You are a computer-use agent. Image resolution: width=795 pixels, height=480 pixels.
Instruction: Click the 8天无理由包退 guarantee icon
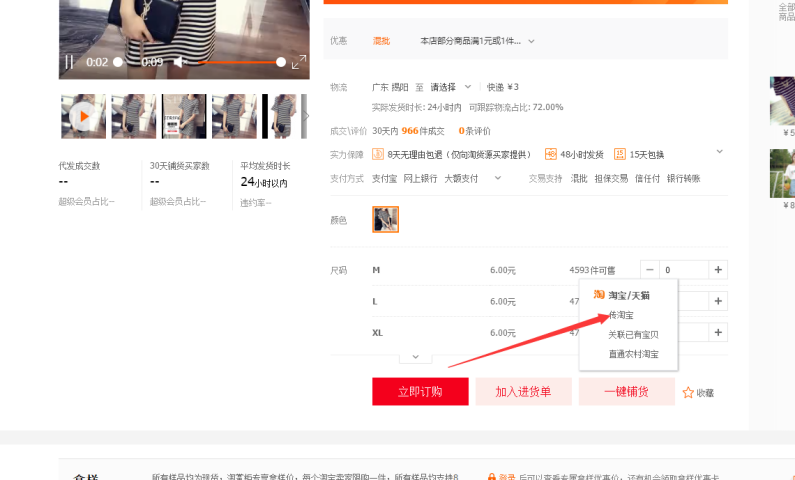click(378, 154)
